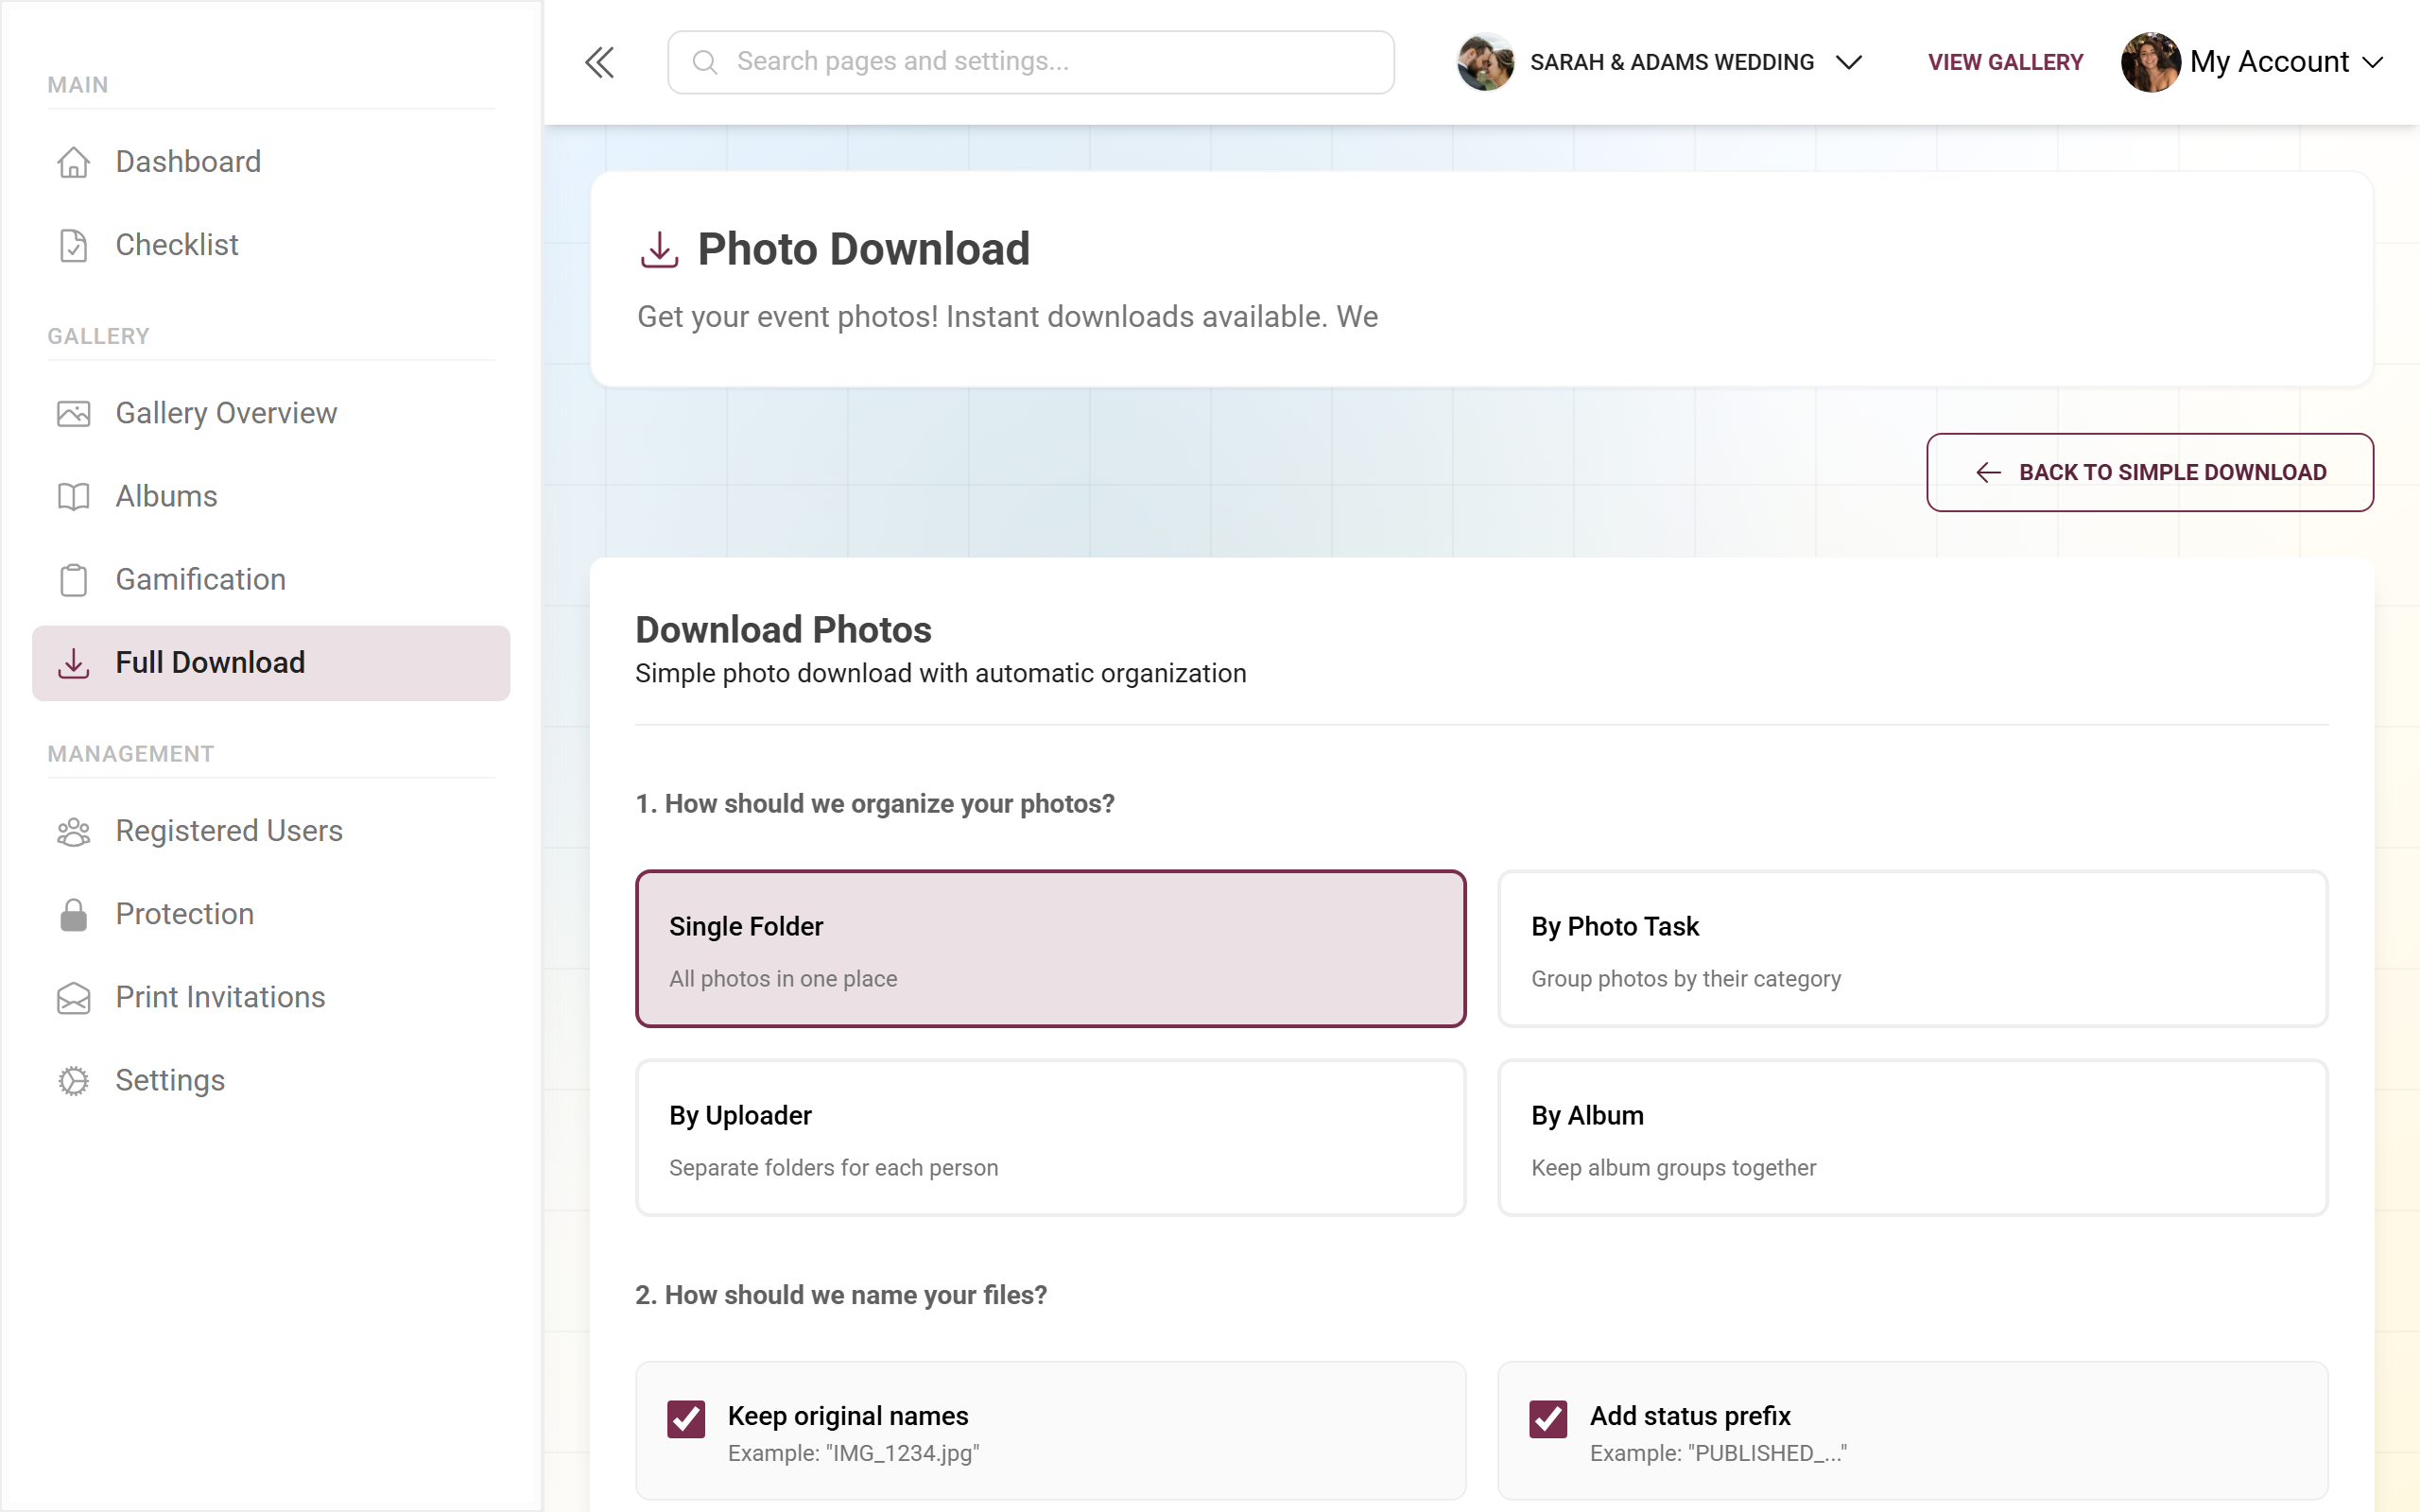Open the Albums section

271,496
